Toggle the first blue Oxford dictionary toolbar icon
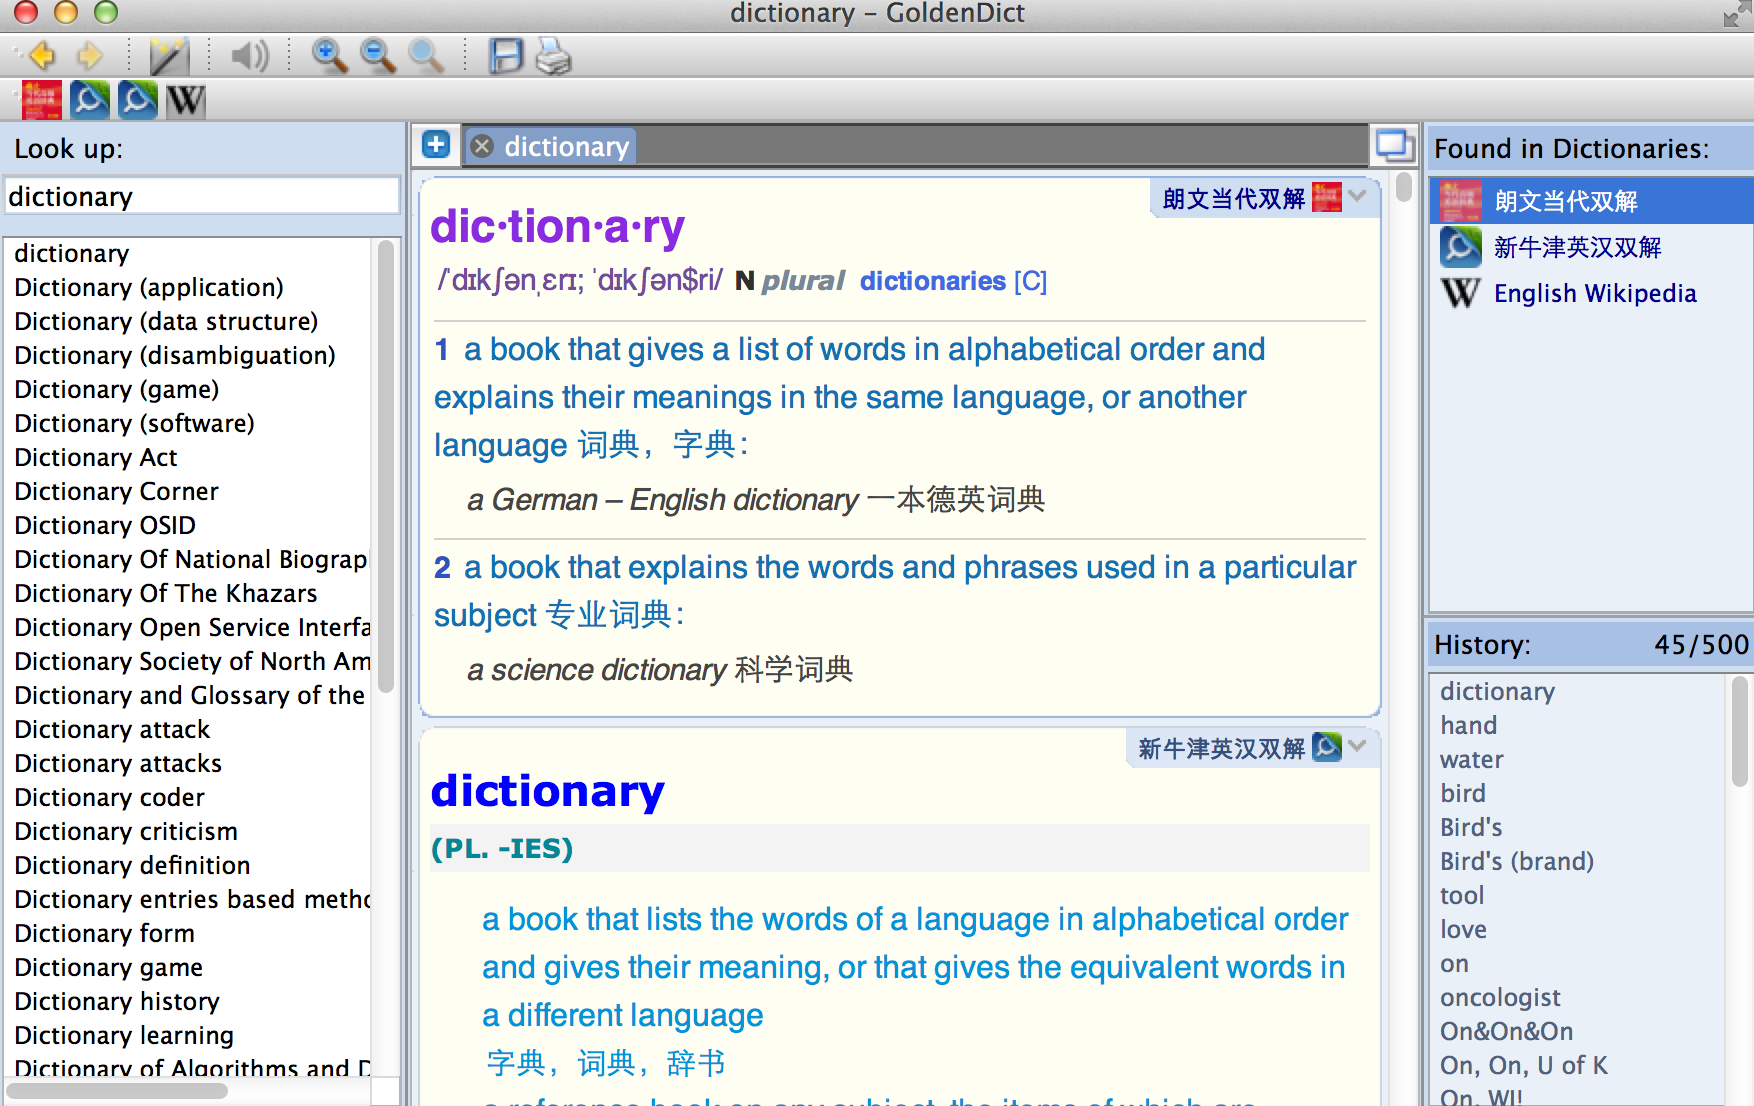This screenshot has width=1754, height=1106. [89, 100]
